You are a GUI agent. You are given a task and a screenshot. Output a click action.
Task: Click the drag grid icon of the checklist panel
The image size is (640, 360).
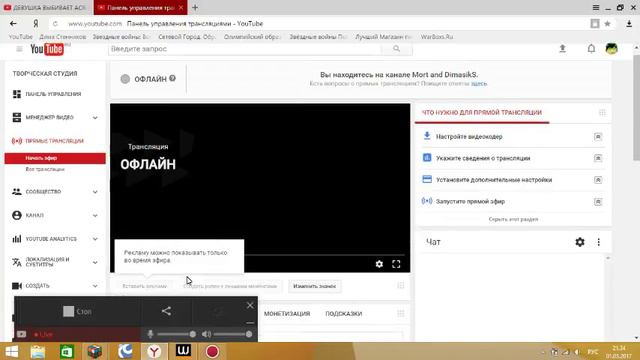point(602,113)
